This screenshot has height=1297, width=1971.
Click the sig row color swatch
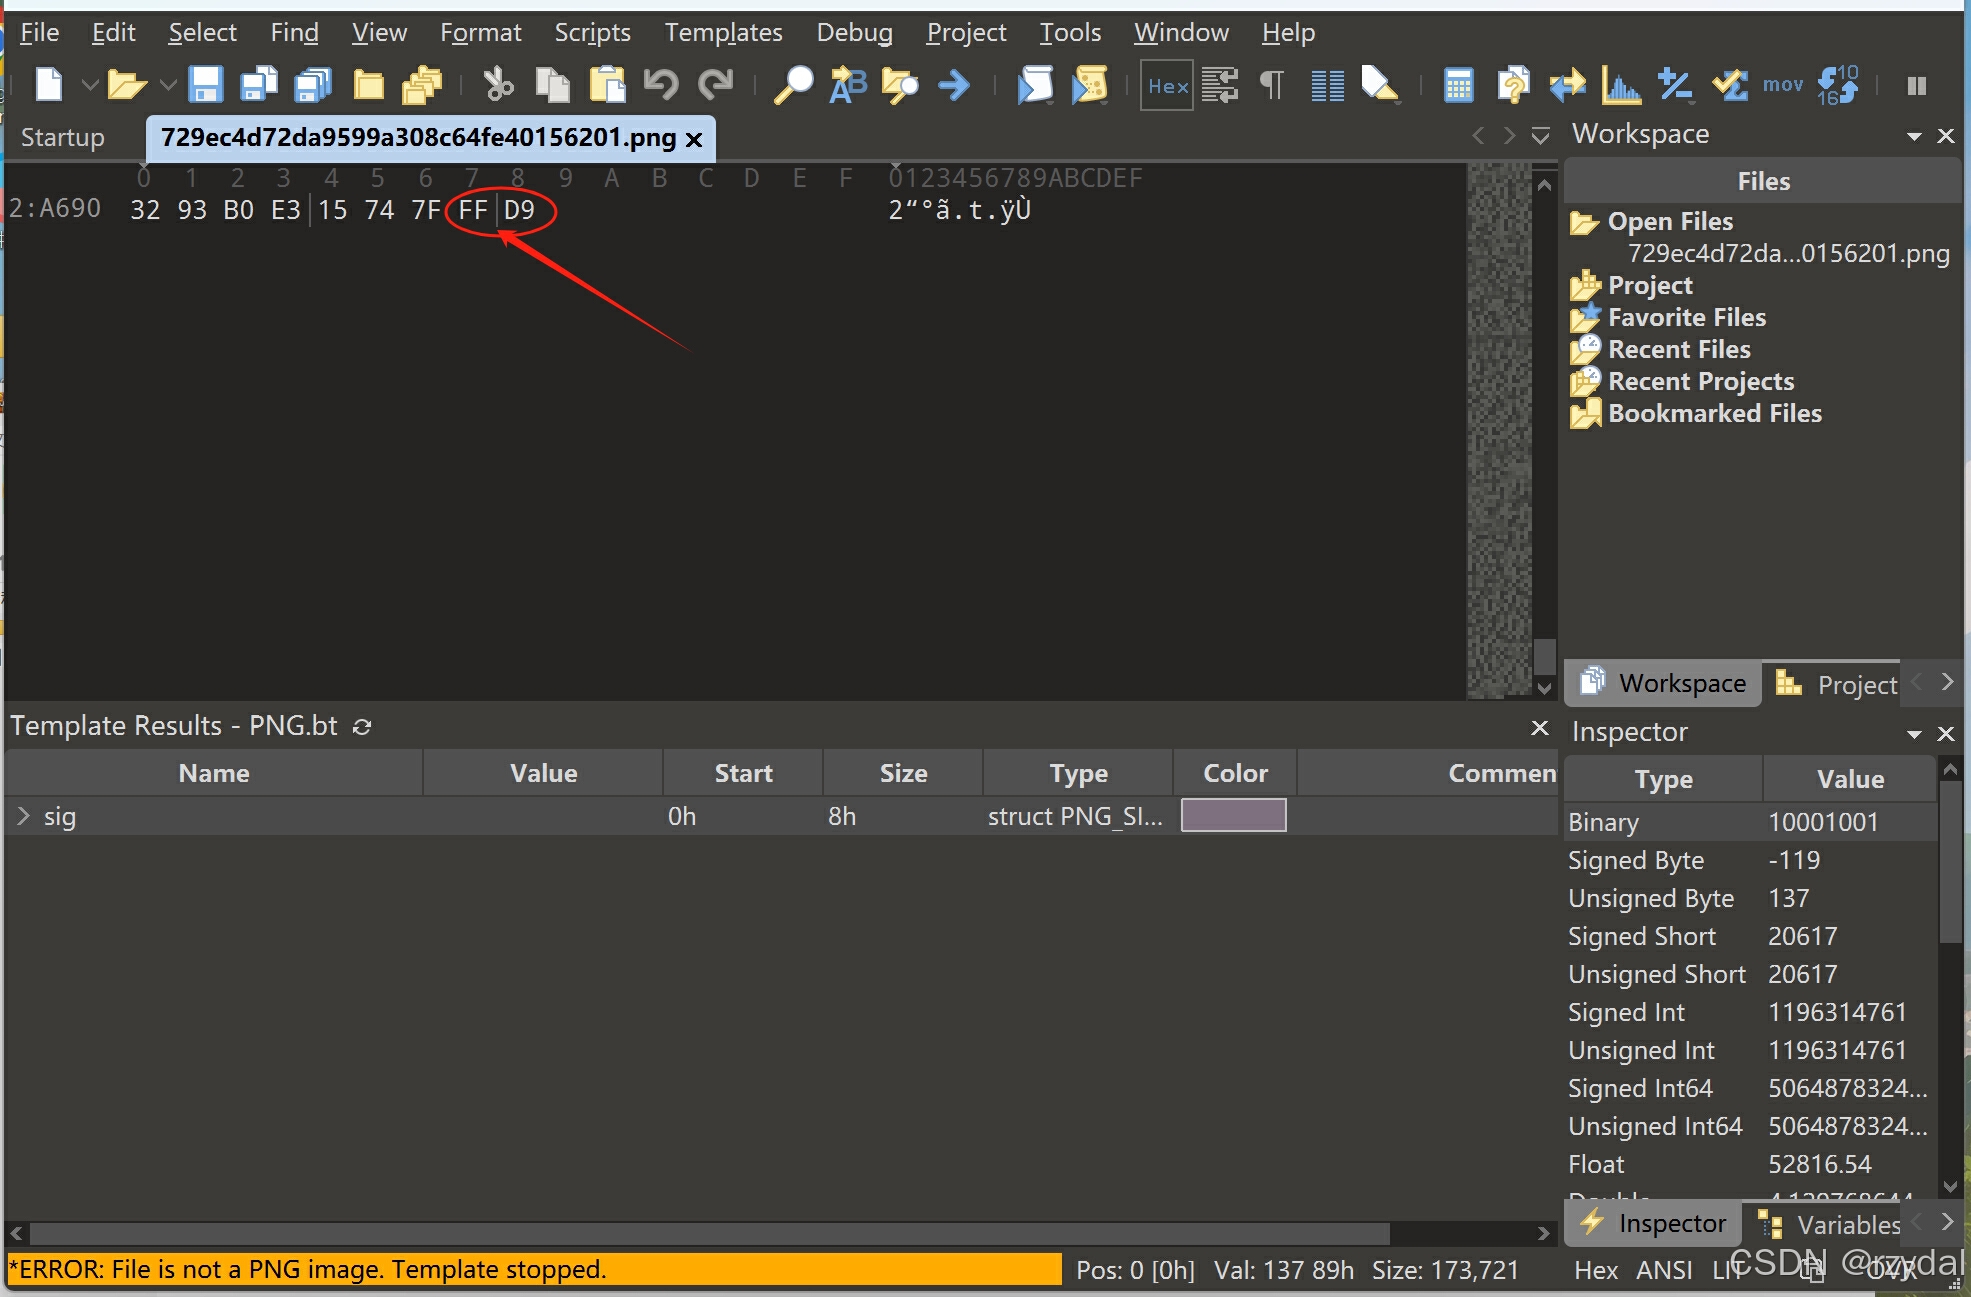pos(1233,816)
